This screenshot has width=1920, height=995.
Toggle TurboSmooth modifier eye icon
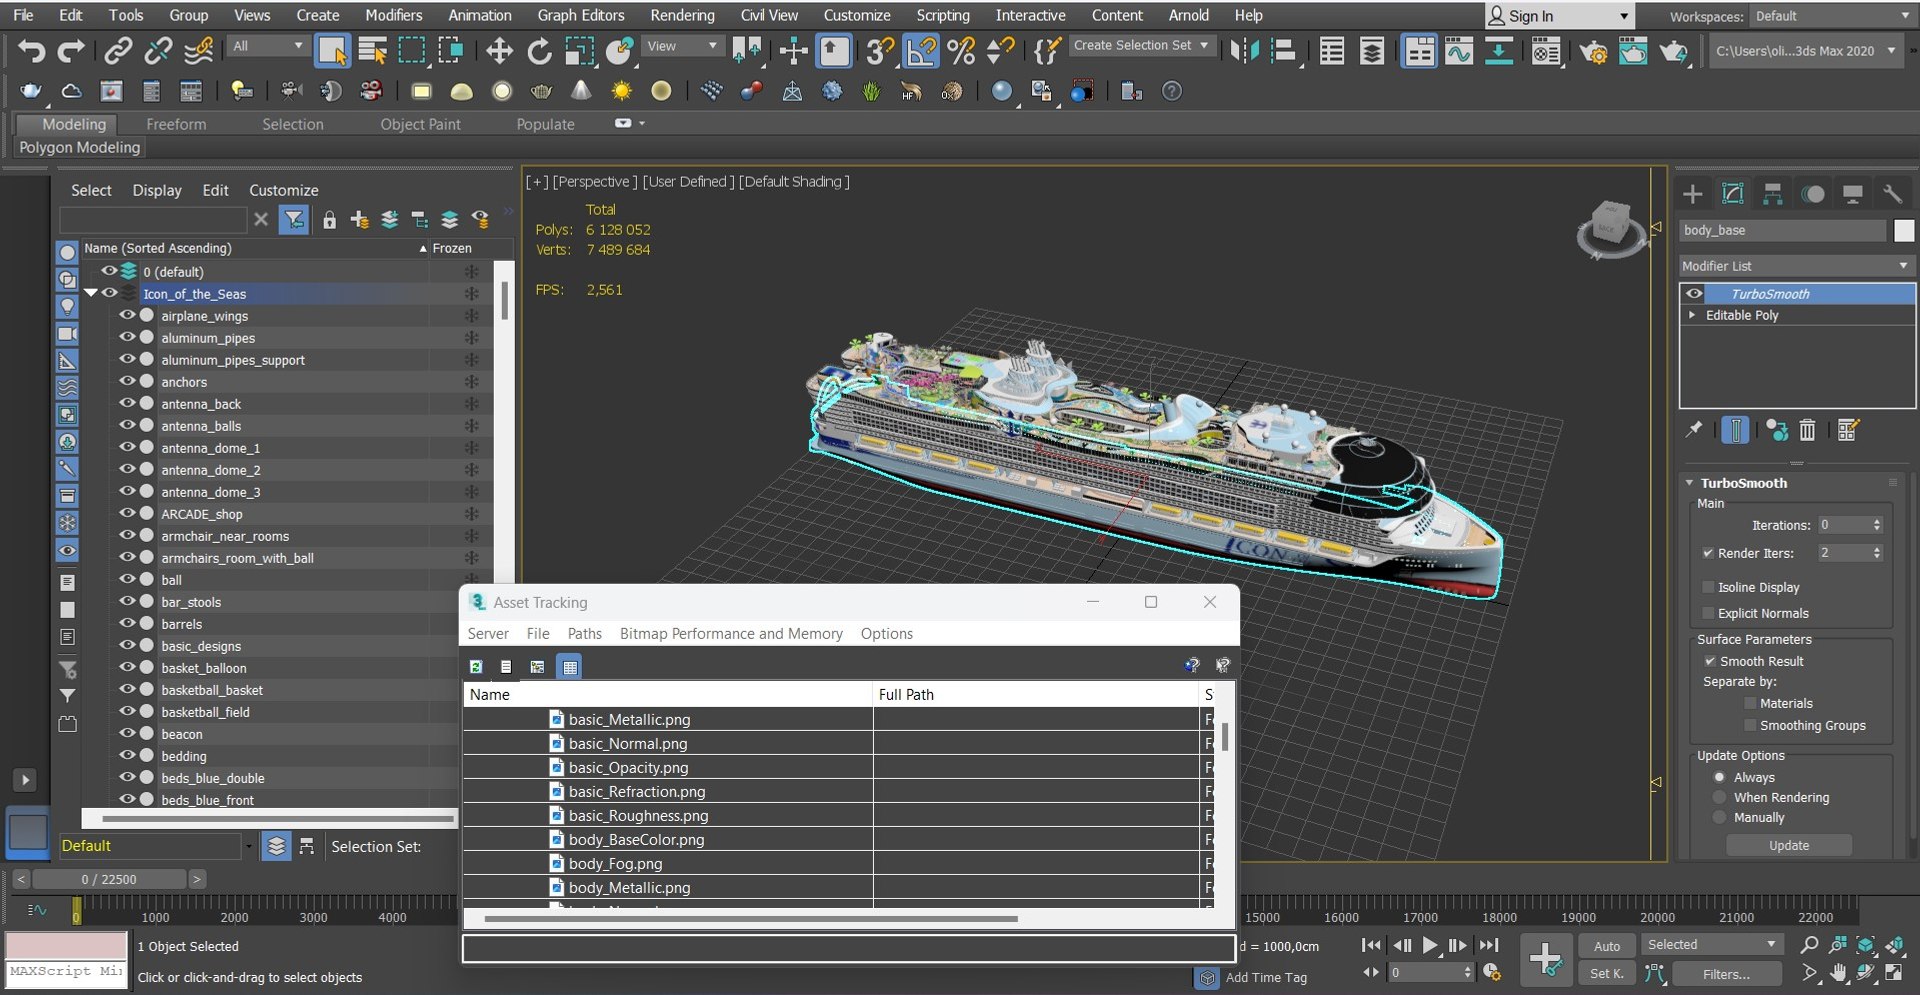coord(1694,293)
